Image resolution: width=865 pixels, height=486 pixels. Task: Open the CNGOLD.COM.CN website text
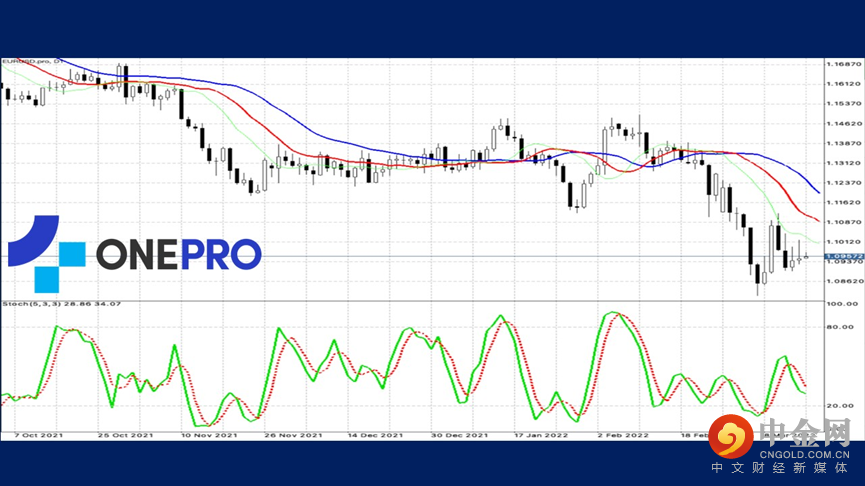(804, 455)
